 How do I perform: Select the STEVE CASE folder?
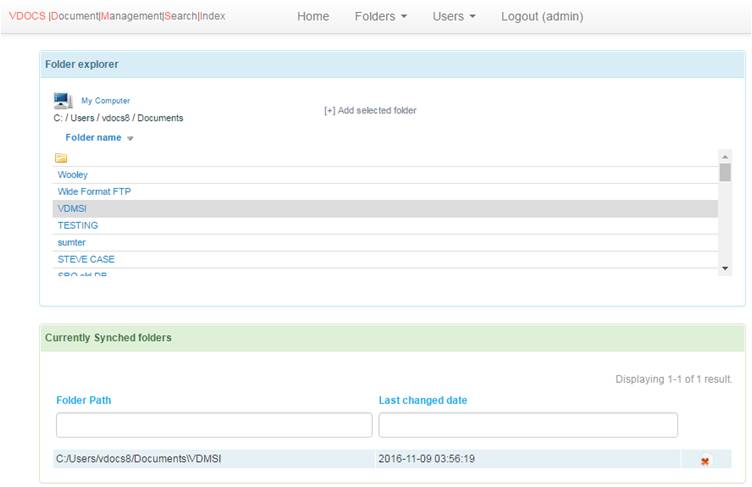click(86, 259)
